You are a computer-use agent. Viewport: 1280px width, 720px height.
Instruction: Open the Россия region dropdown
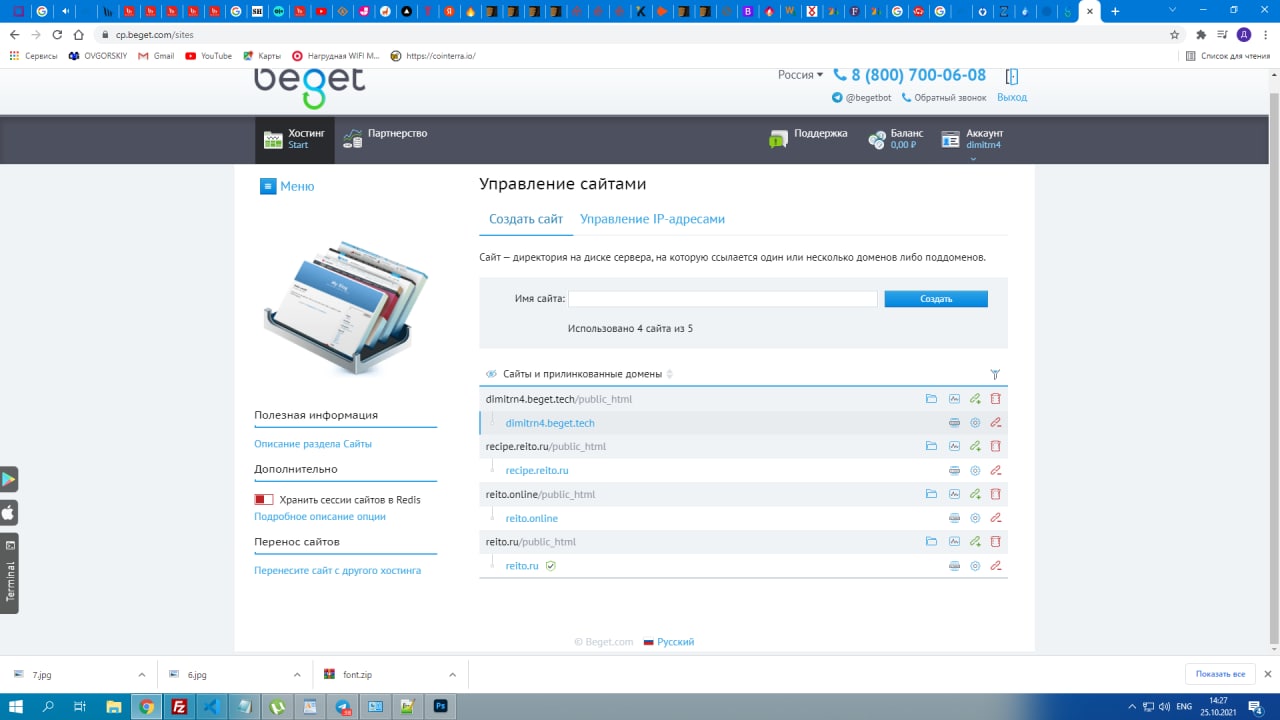point(800,75)
